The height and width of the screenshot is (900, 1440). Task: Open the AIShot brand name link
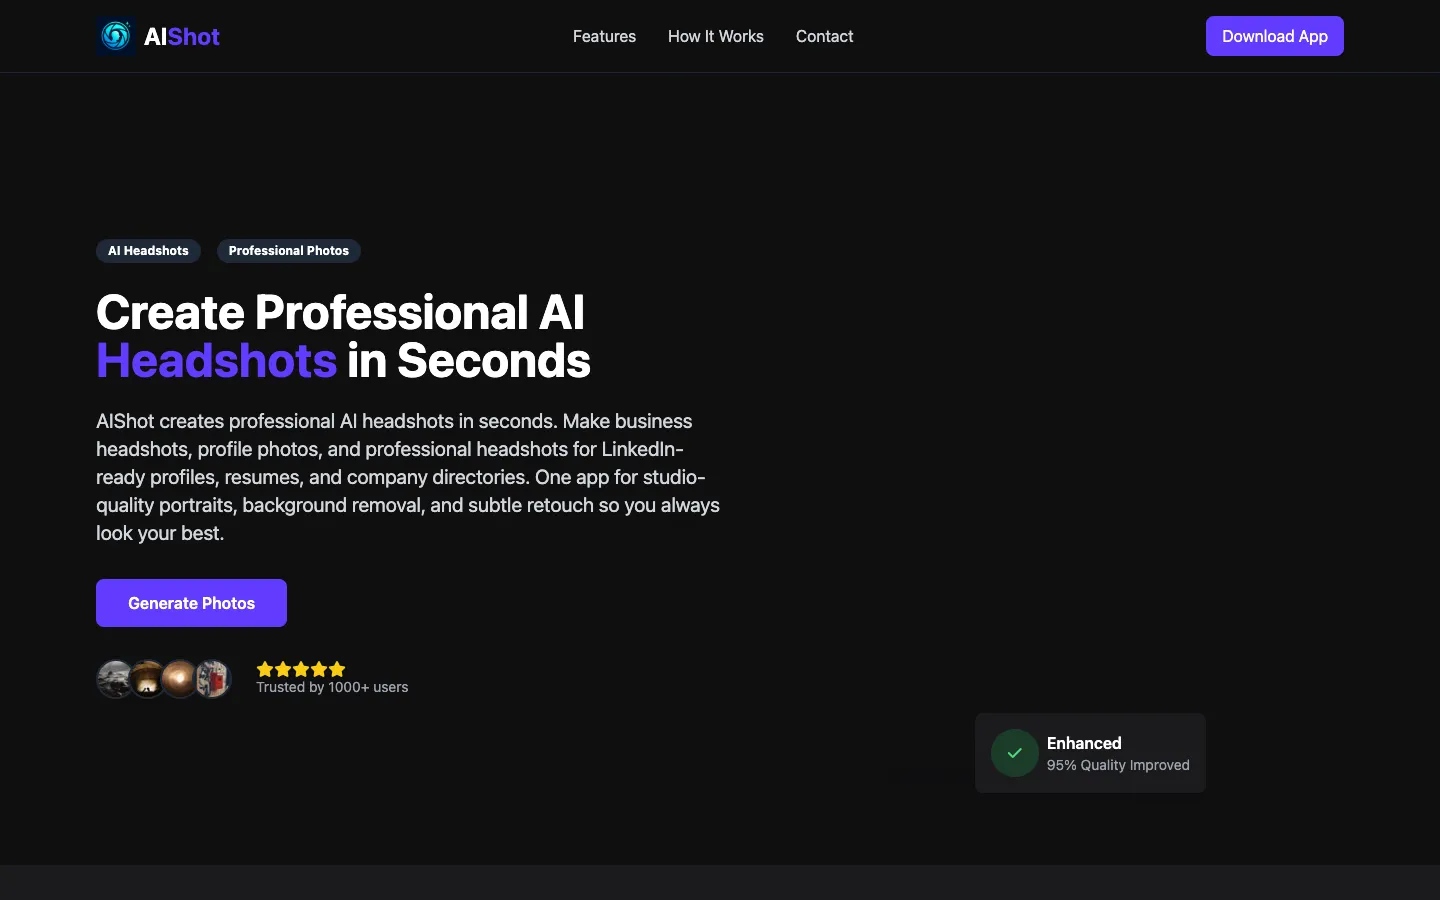181,37
